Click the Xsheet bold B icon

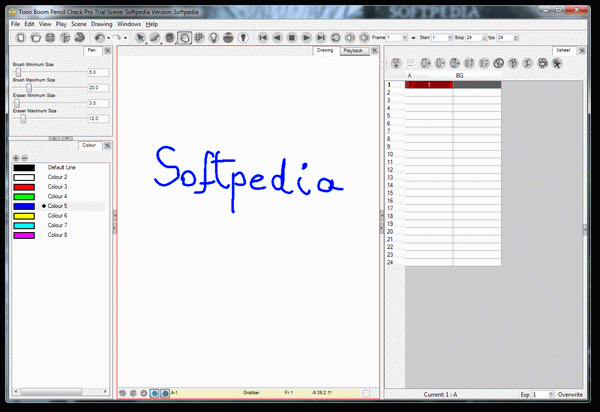pos(513,63)
